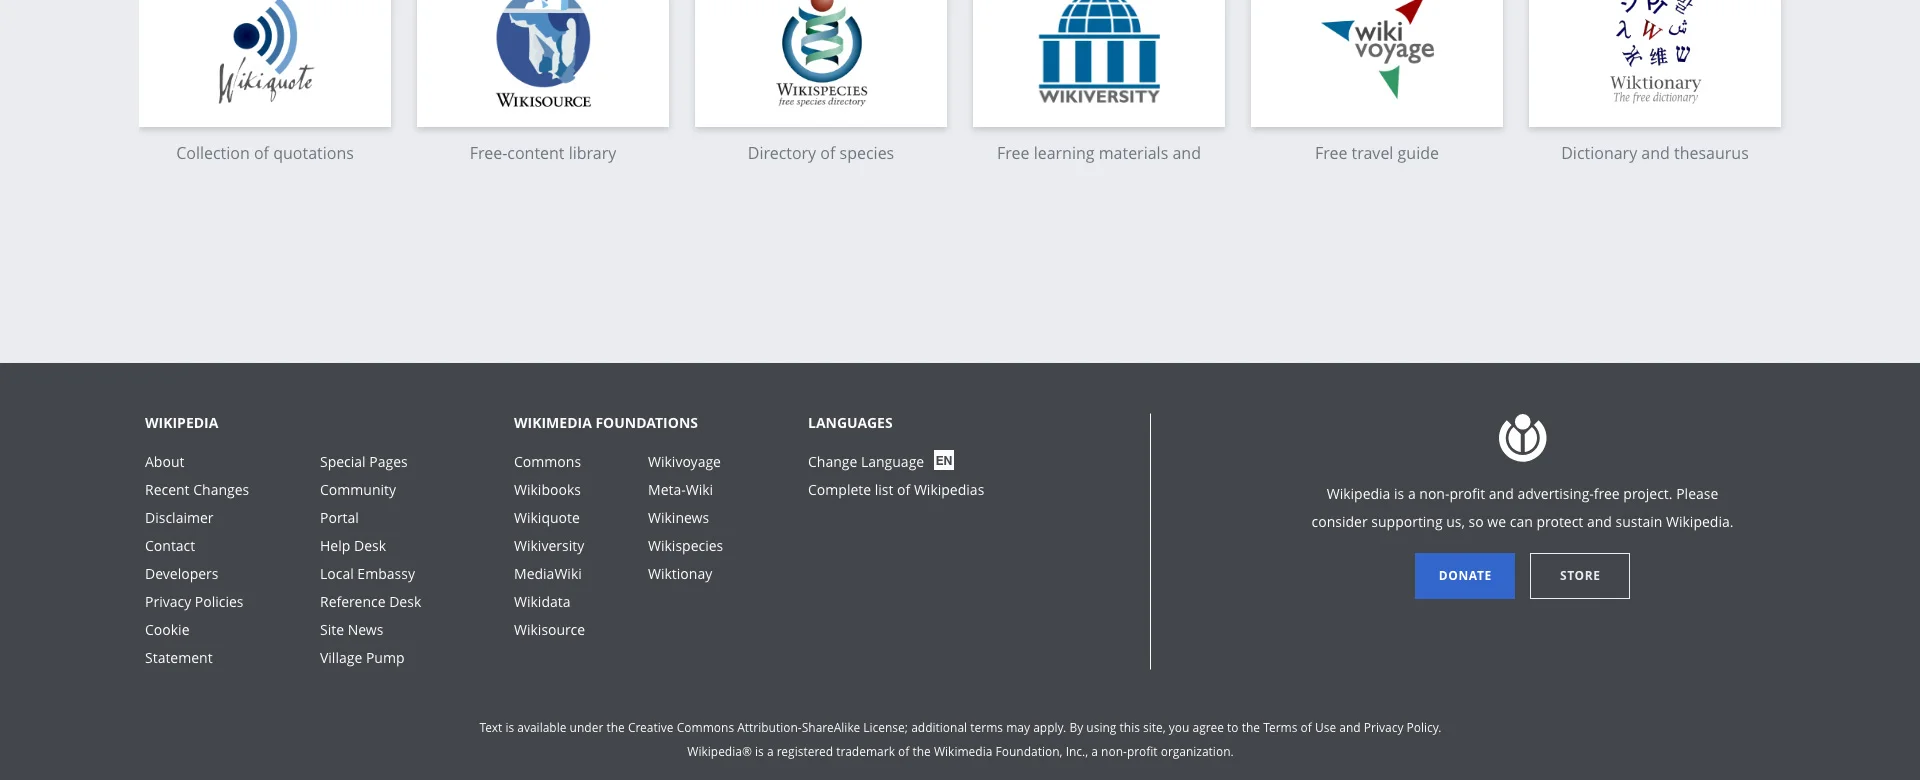Screen dimensions: 1920x780
Task: Open the Wikivoyage logo card
Action: point(1377,62)
